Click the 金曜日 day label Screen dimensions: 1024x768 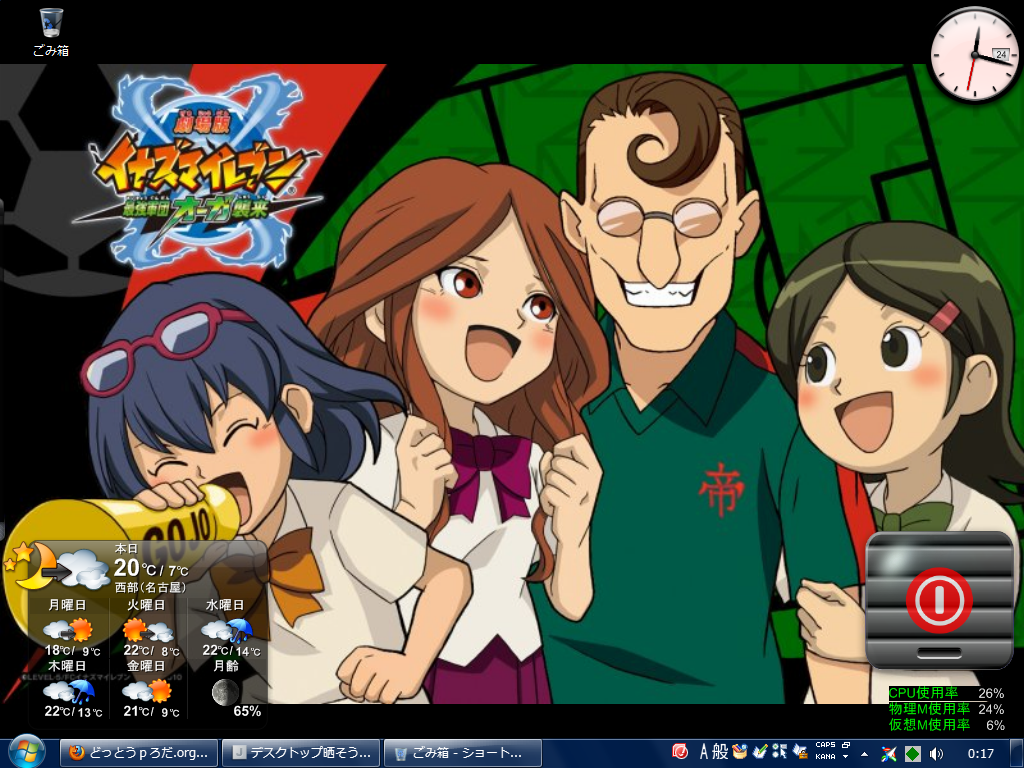(146, 665)
